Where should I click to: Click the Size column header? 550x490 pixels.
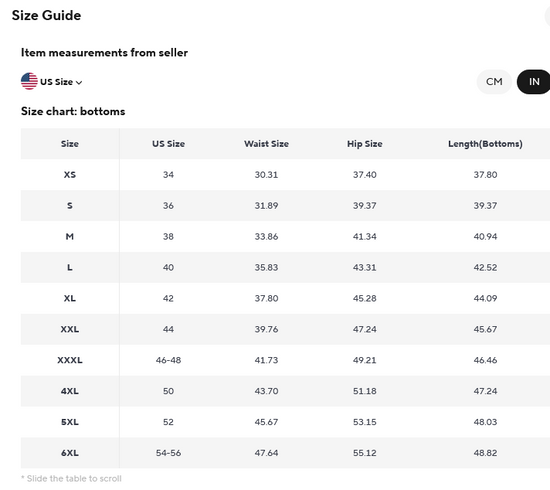tap(70, 144)
